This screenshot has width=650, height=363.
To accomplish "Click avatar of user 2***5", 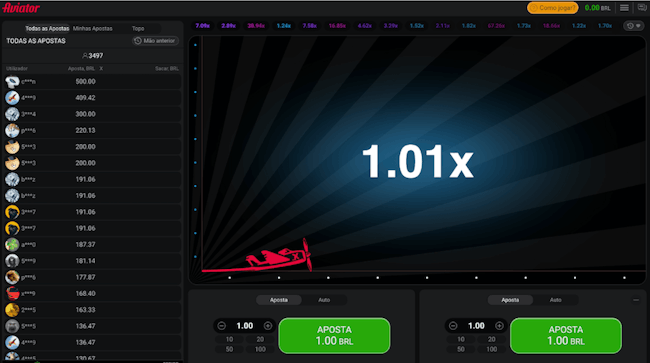I will coord(12,310).
